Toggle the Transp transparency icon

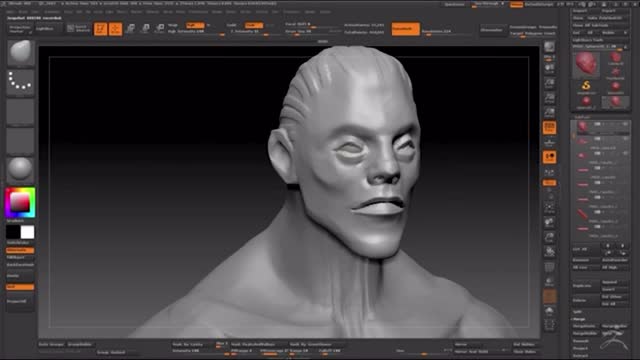(549, 282)
